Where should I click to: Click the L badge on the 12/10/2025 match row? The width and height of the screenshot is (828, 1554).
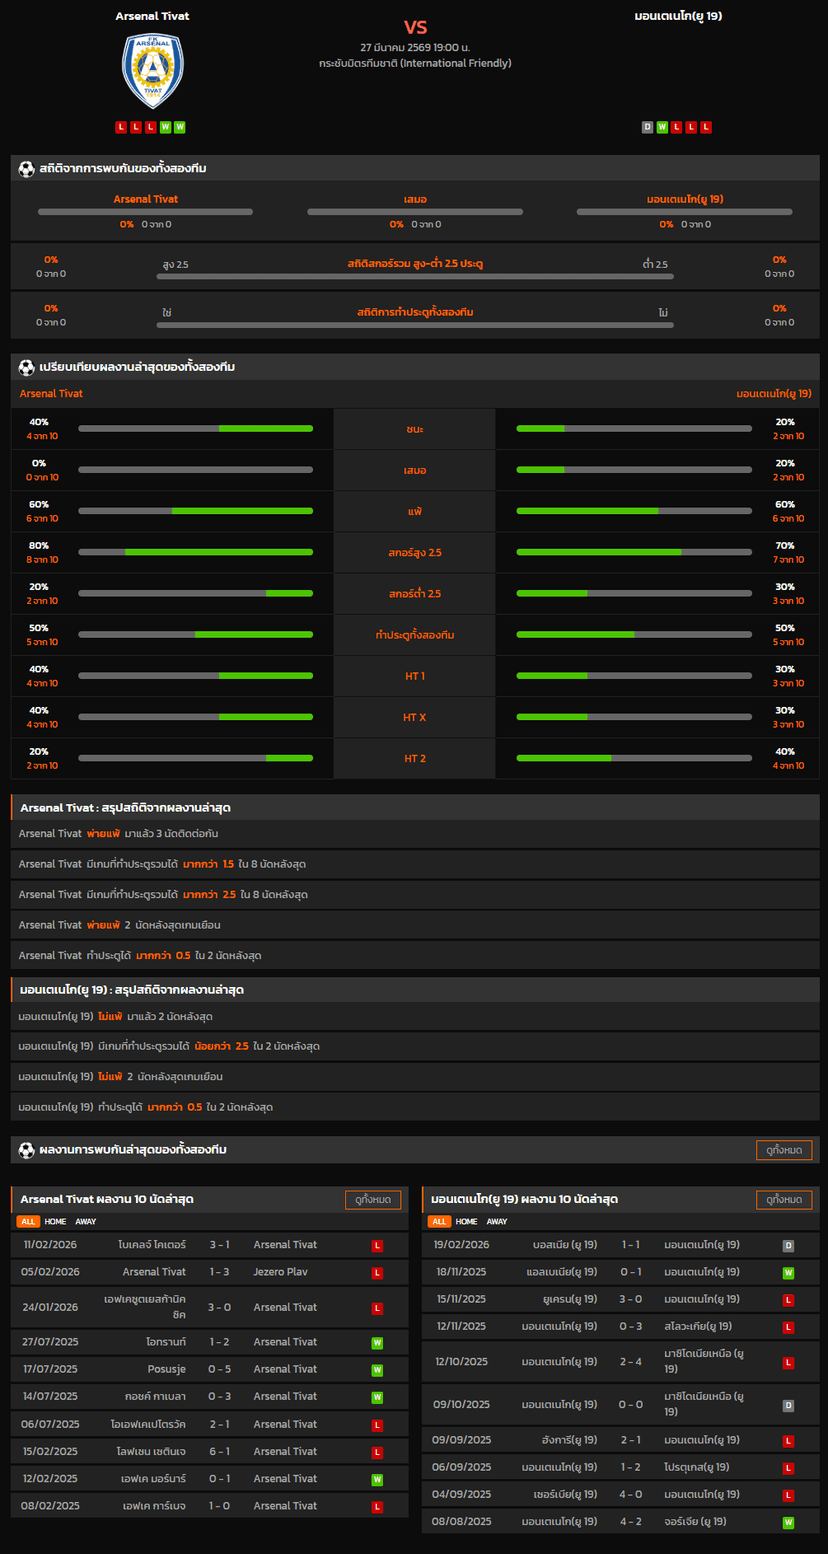(788, 1362)
